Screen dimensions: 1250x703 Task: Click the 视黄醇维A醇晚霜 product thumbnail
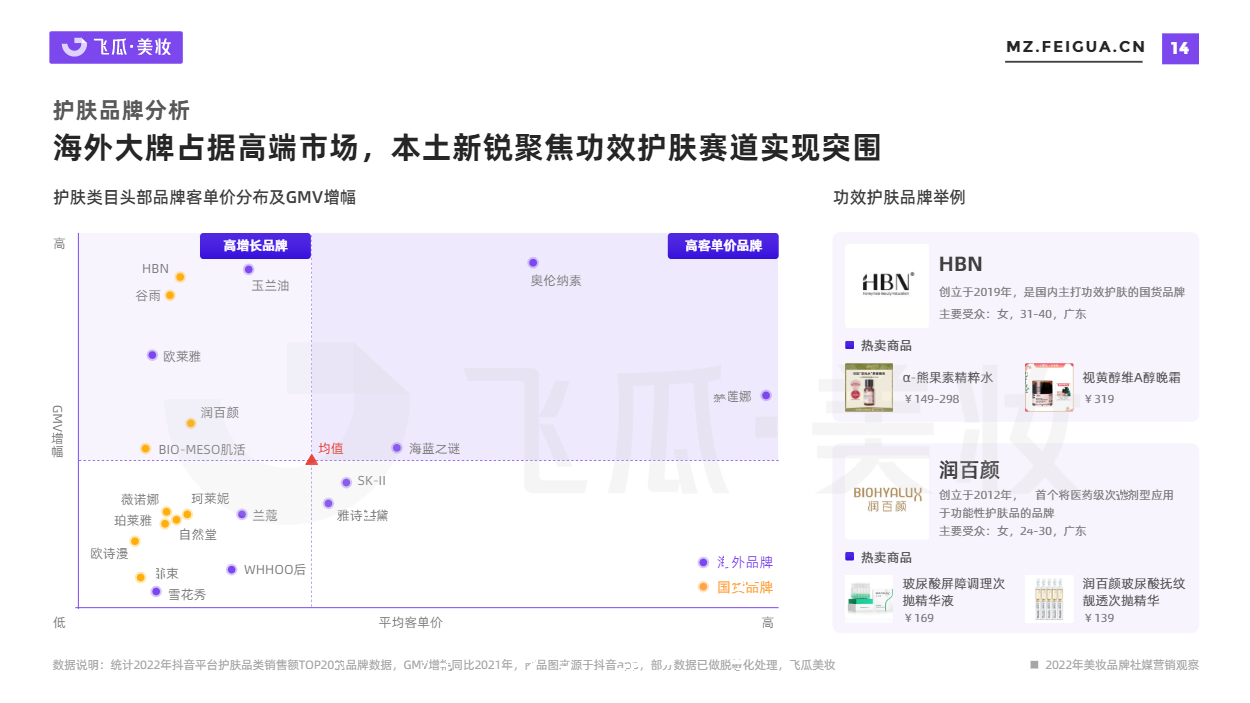point(1049,388)
